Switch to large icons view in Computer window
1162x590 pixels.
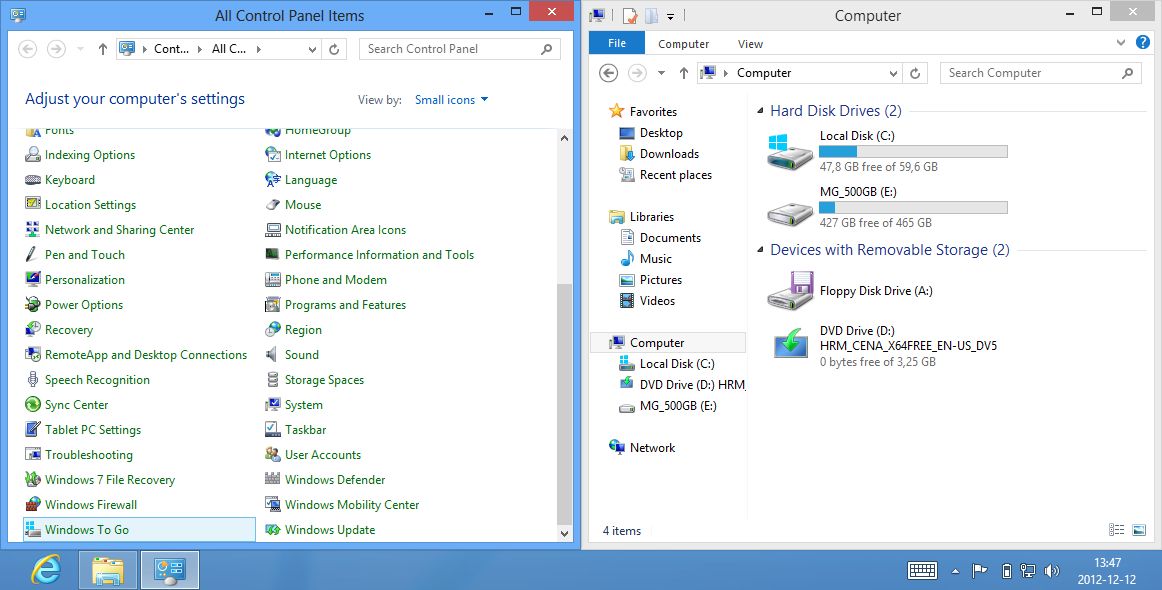click(1139, 529)
